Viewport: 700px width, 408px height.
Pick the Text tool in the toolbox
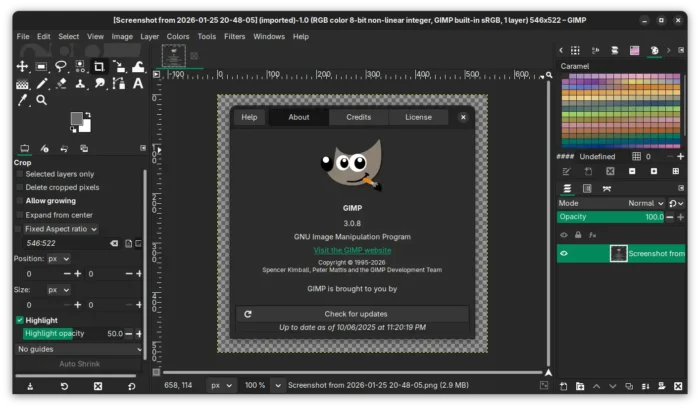pyautogui.click(x=138, y=83)
